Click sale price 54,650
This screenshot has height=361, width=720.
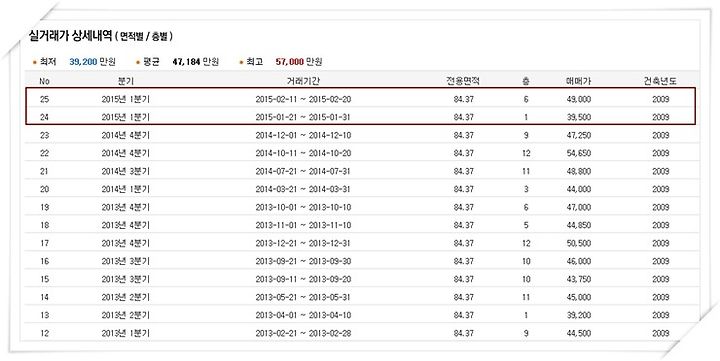click(x=579, y=153)
